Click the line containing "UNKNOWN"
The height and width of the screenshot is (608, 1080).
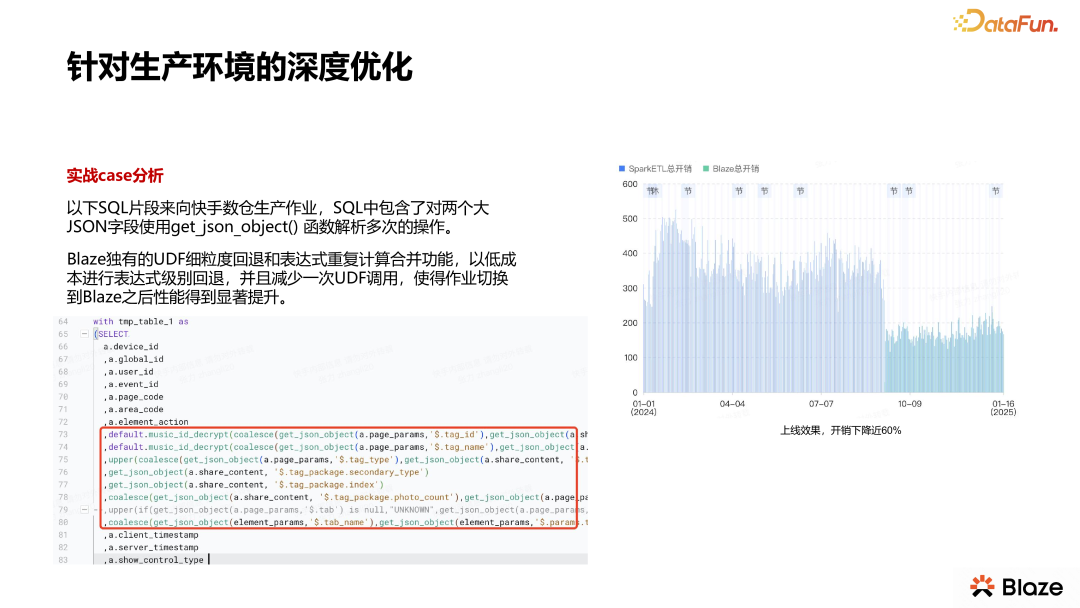[x=345, y=510]
